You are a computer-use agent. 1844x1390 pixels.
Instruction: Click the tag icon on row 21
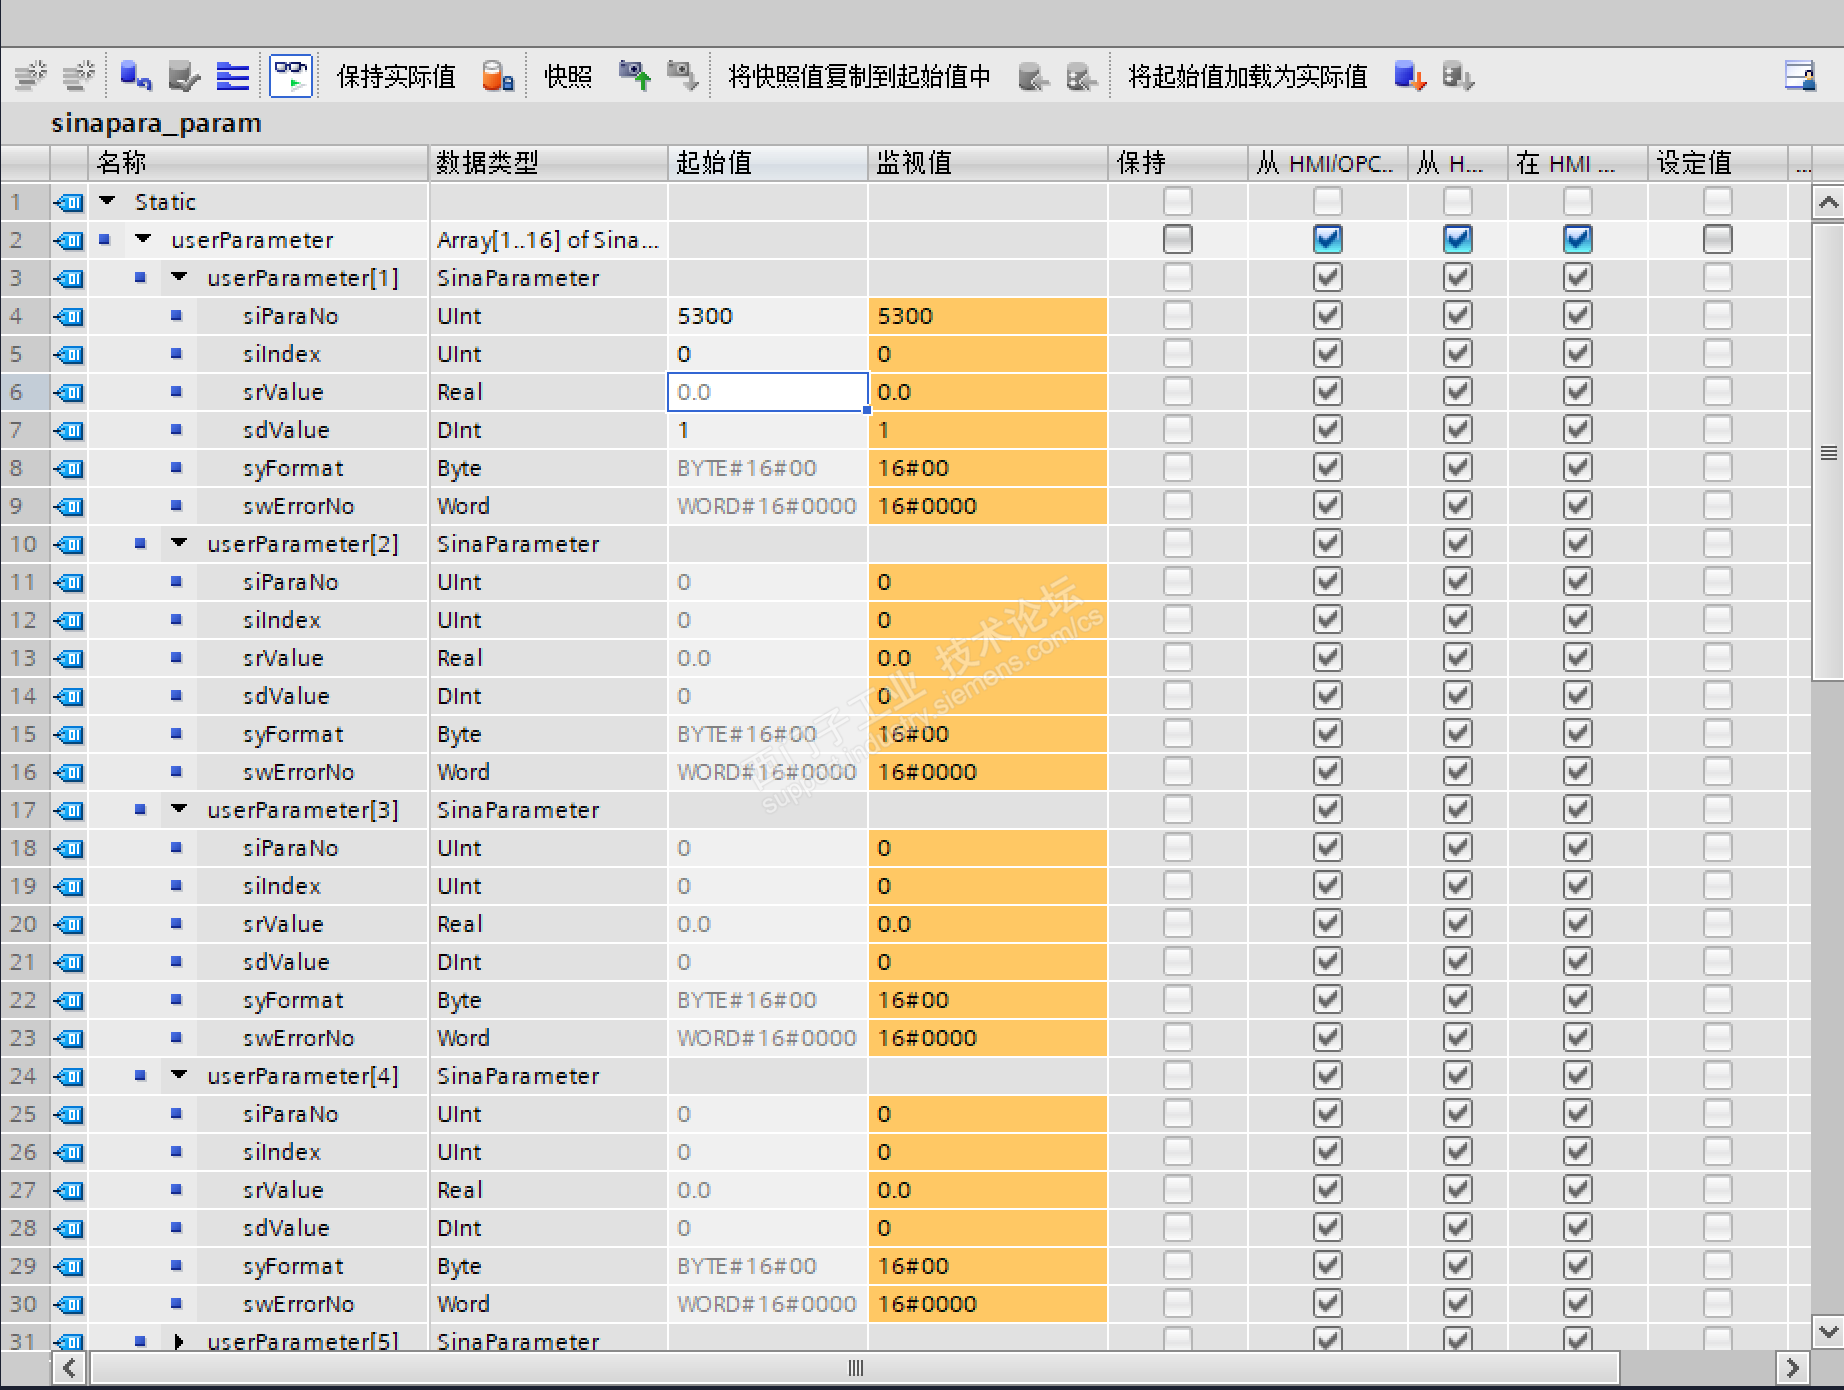point(69,963)
